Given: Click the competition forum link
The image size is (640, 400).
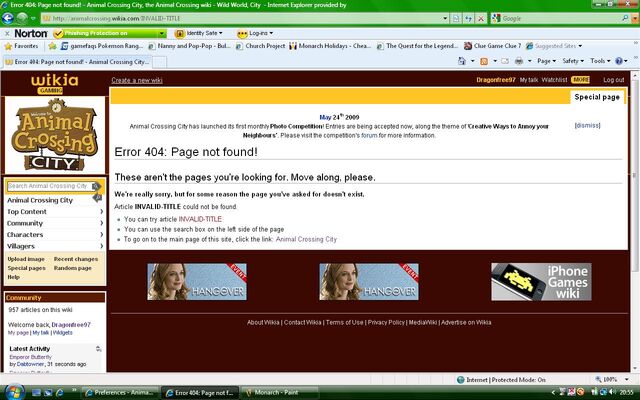Looking at the screenshot, I should [x=369, y=136].
